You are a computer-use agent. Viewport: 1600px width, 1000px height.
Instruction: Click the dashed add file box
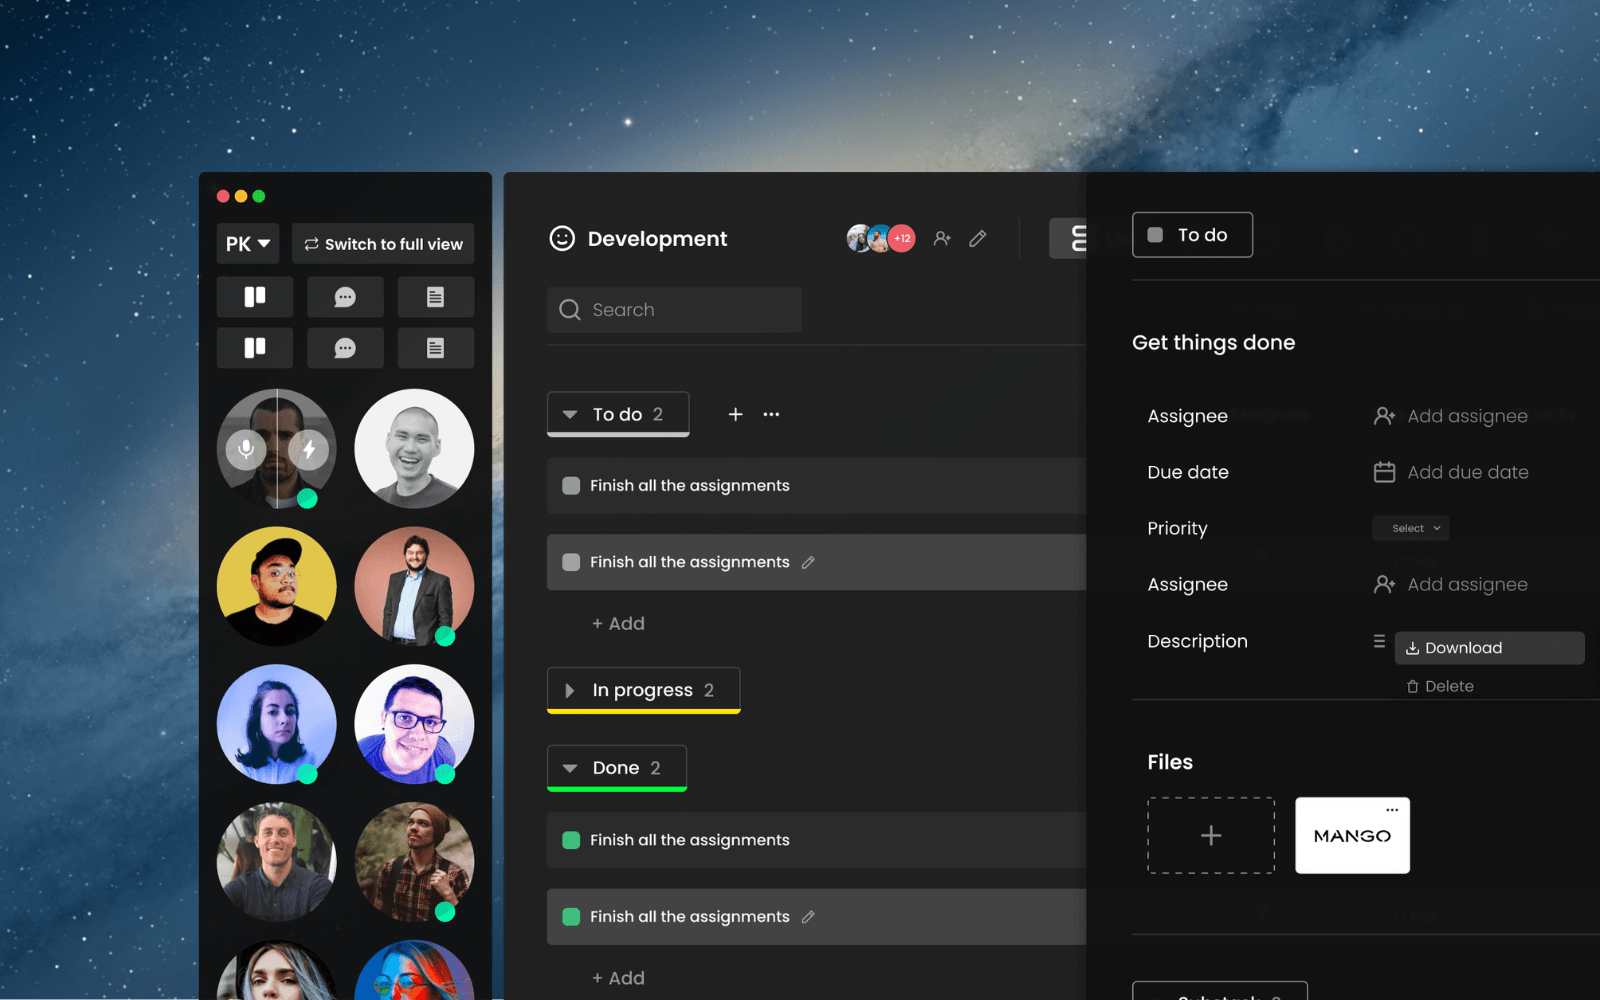tap(1211, 835)
